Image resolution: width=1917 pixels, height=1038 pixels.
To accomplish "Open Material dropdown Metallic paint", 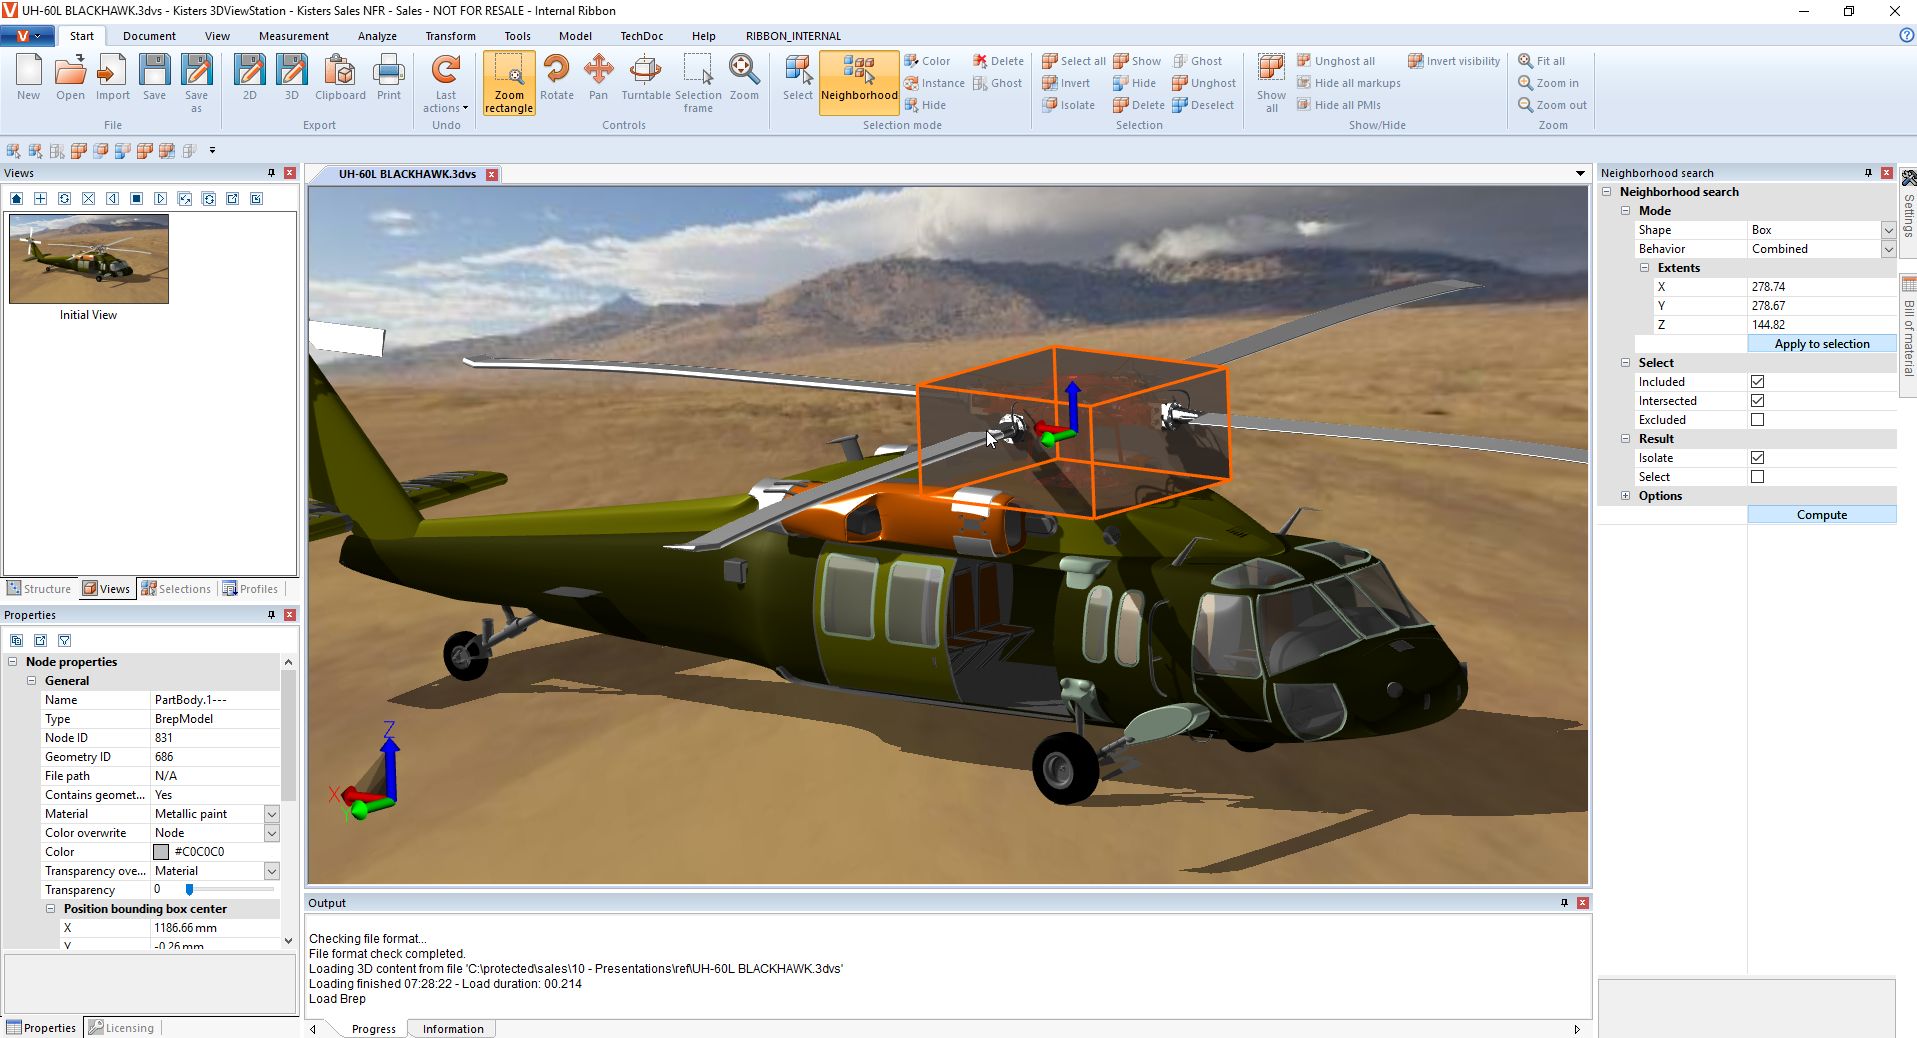I will pyautogui.click(x=271, y=814).
